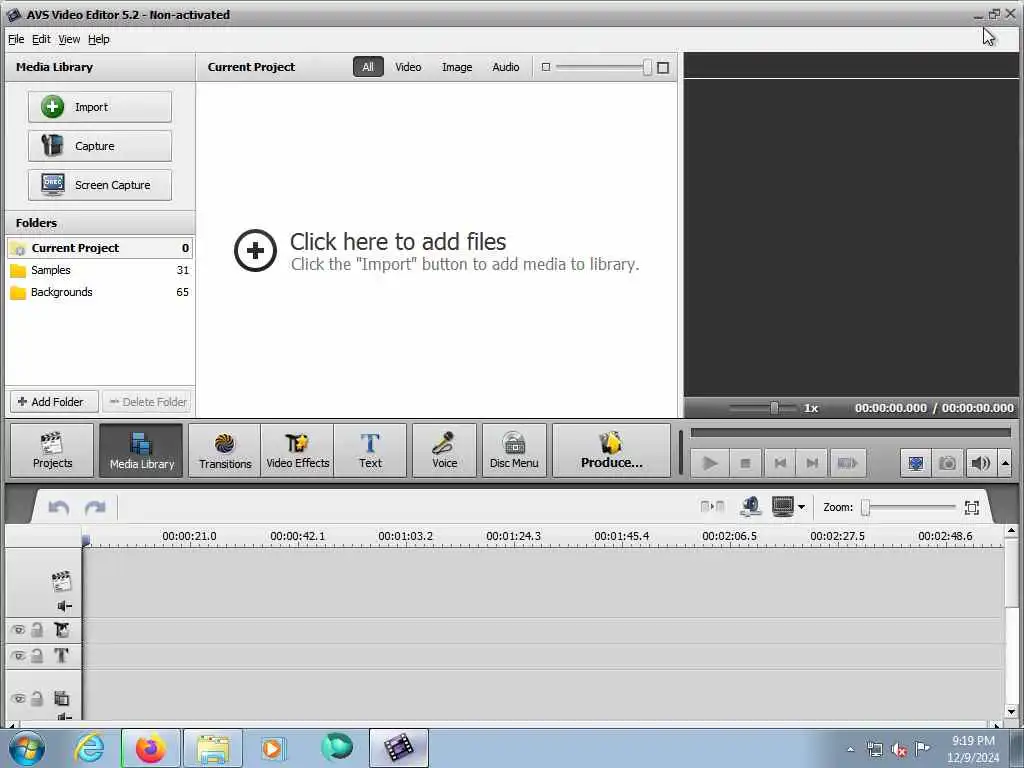Filter library by Audio
Viewport: 1024px width, 768px height.
(x=506, y=67)
